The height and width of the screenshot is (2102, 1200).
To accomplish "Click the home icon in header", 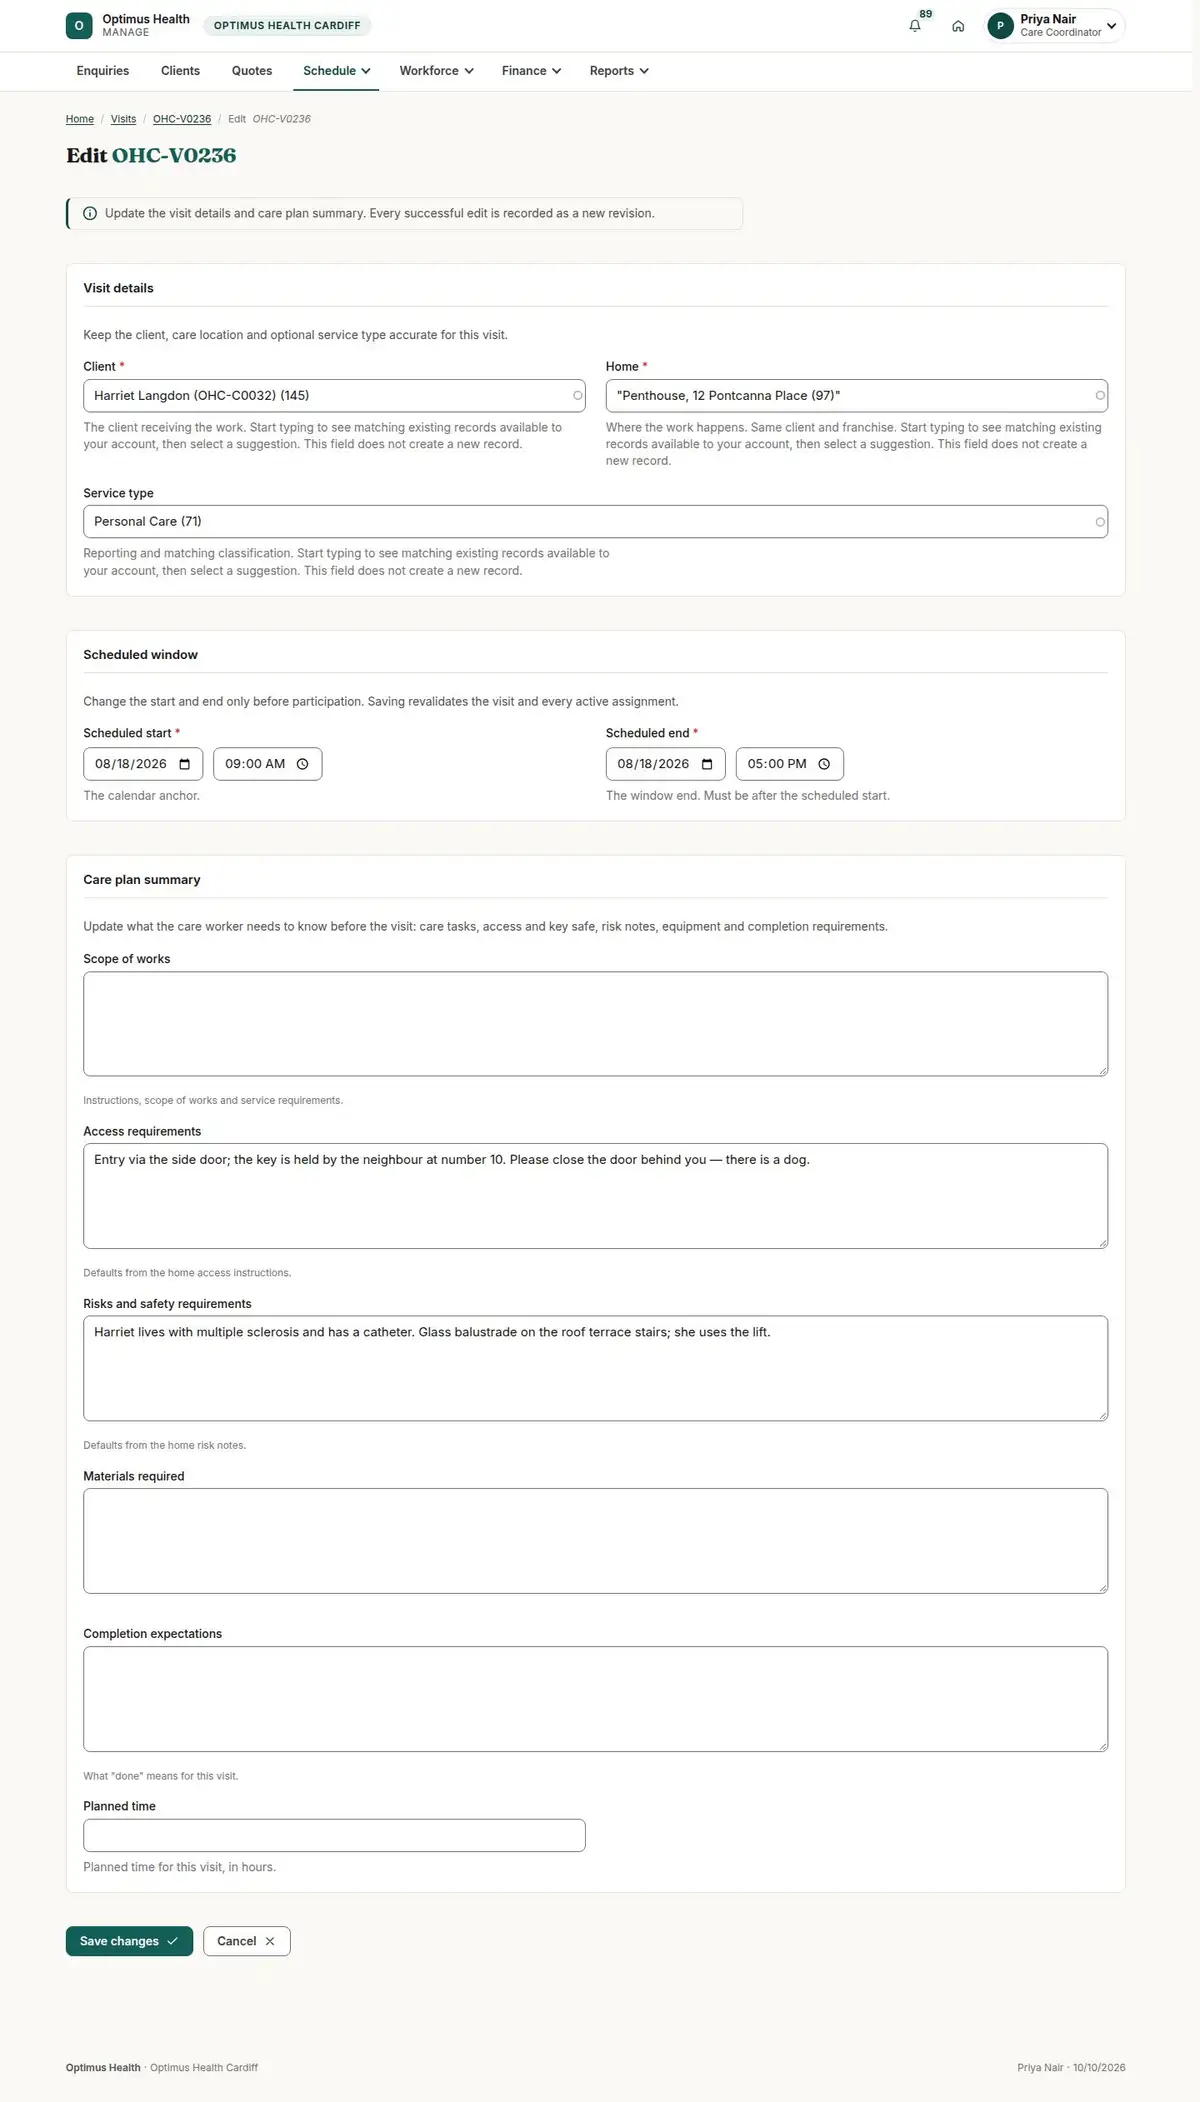I will pyautogui.click(x=958, y=26).
